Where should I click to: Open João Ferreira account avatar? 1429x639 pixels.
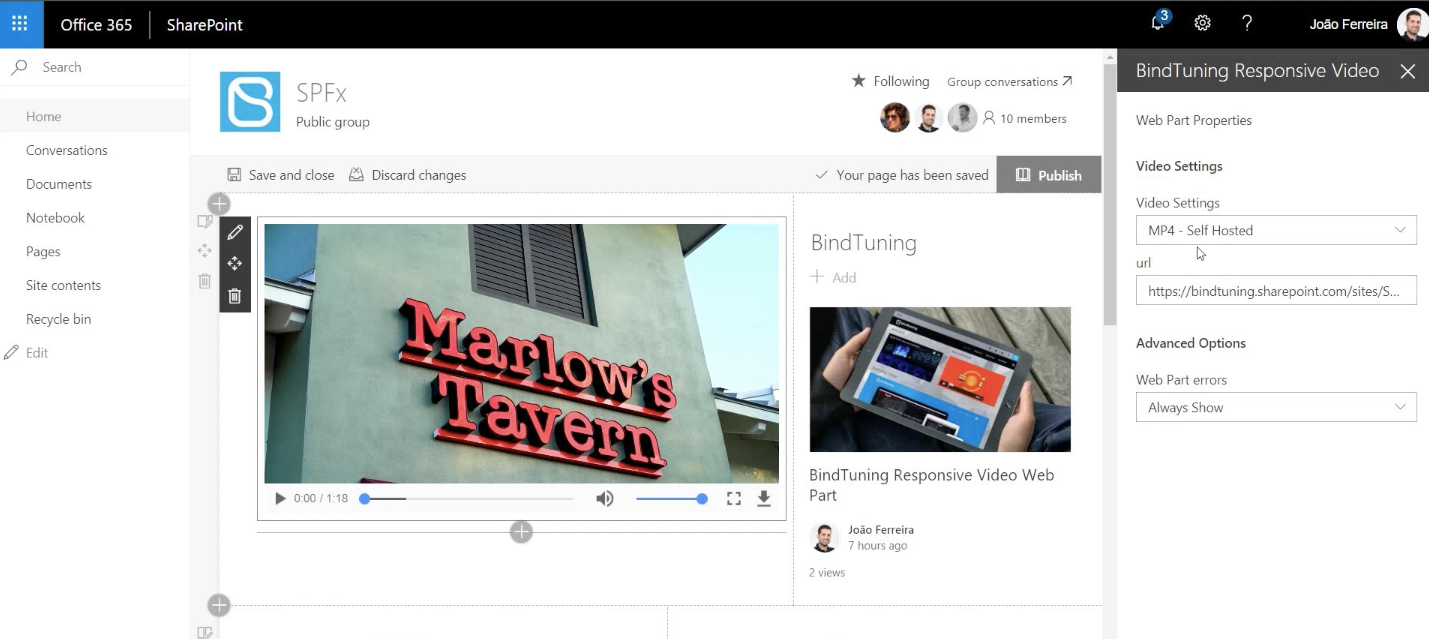point(1412,24)
